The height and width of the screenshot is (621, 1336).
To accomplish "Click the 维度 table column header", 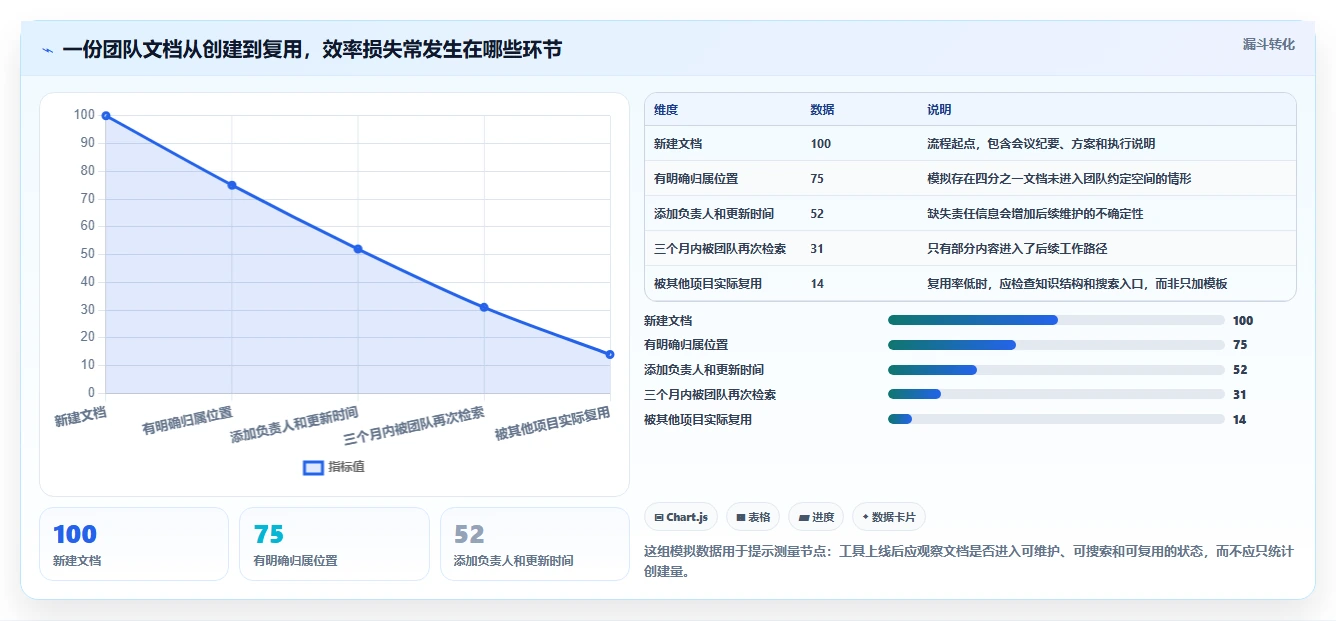I will click(666, 110).
